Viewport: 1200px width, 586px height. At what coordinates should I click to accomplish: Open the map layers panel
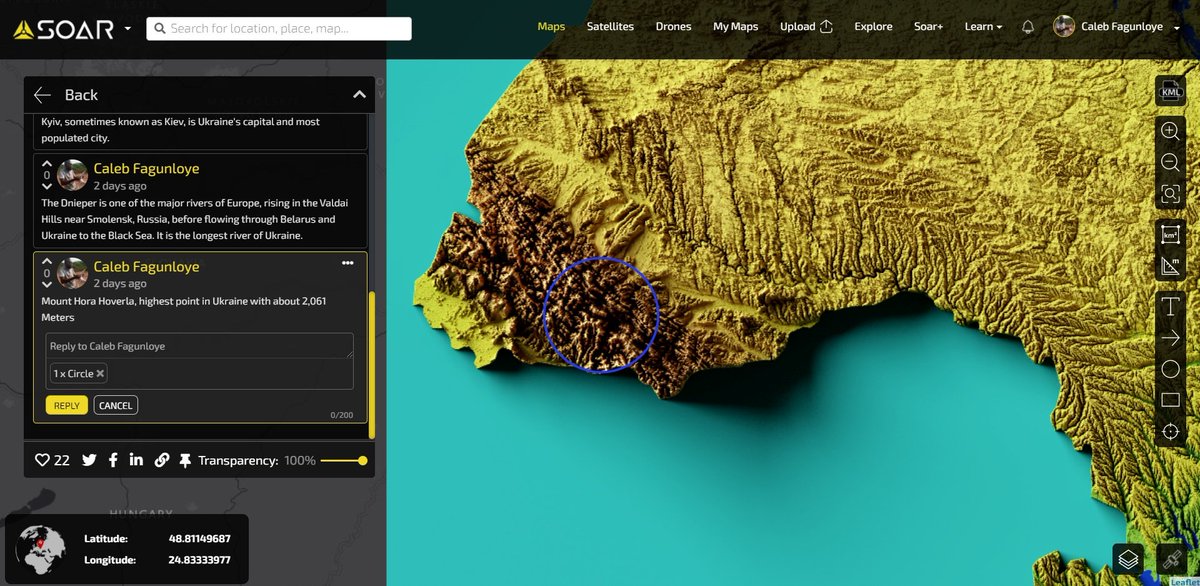pyautogui.click(x=1128, y=559)
